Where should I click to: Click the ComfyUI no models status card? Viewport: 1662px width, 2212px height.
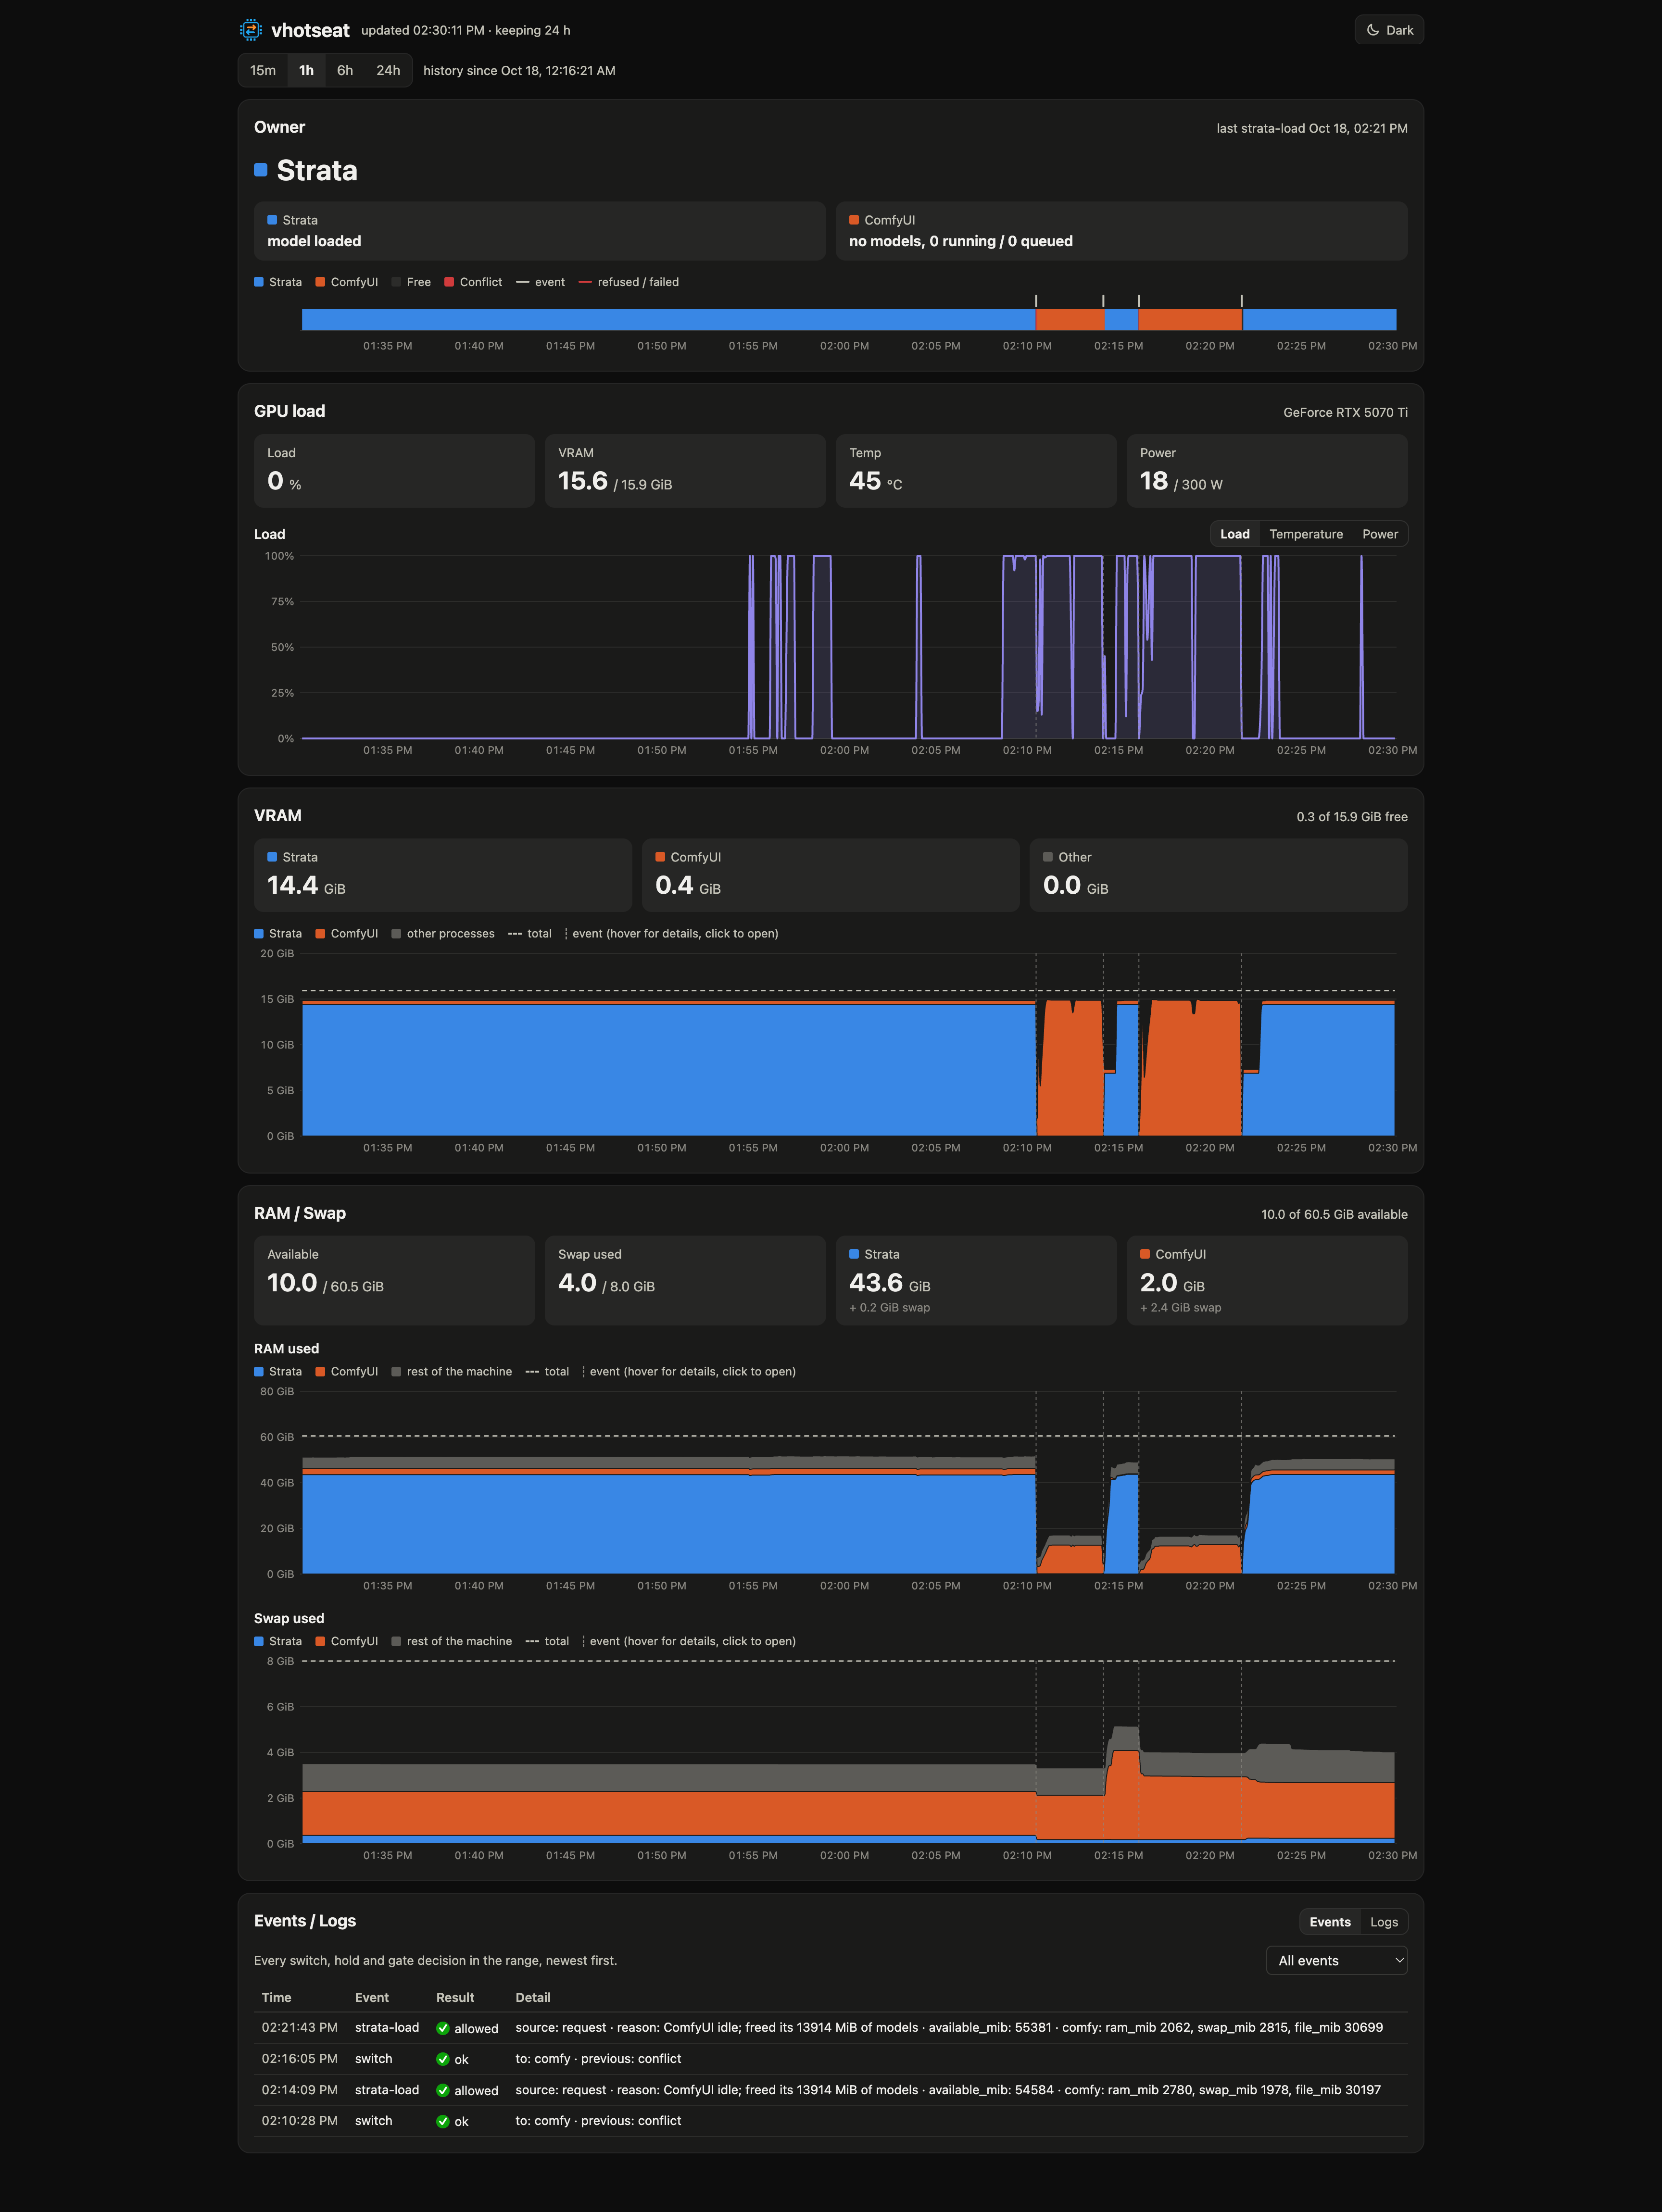pyautogui.click(x=1122, y=231)
